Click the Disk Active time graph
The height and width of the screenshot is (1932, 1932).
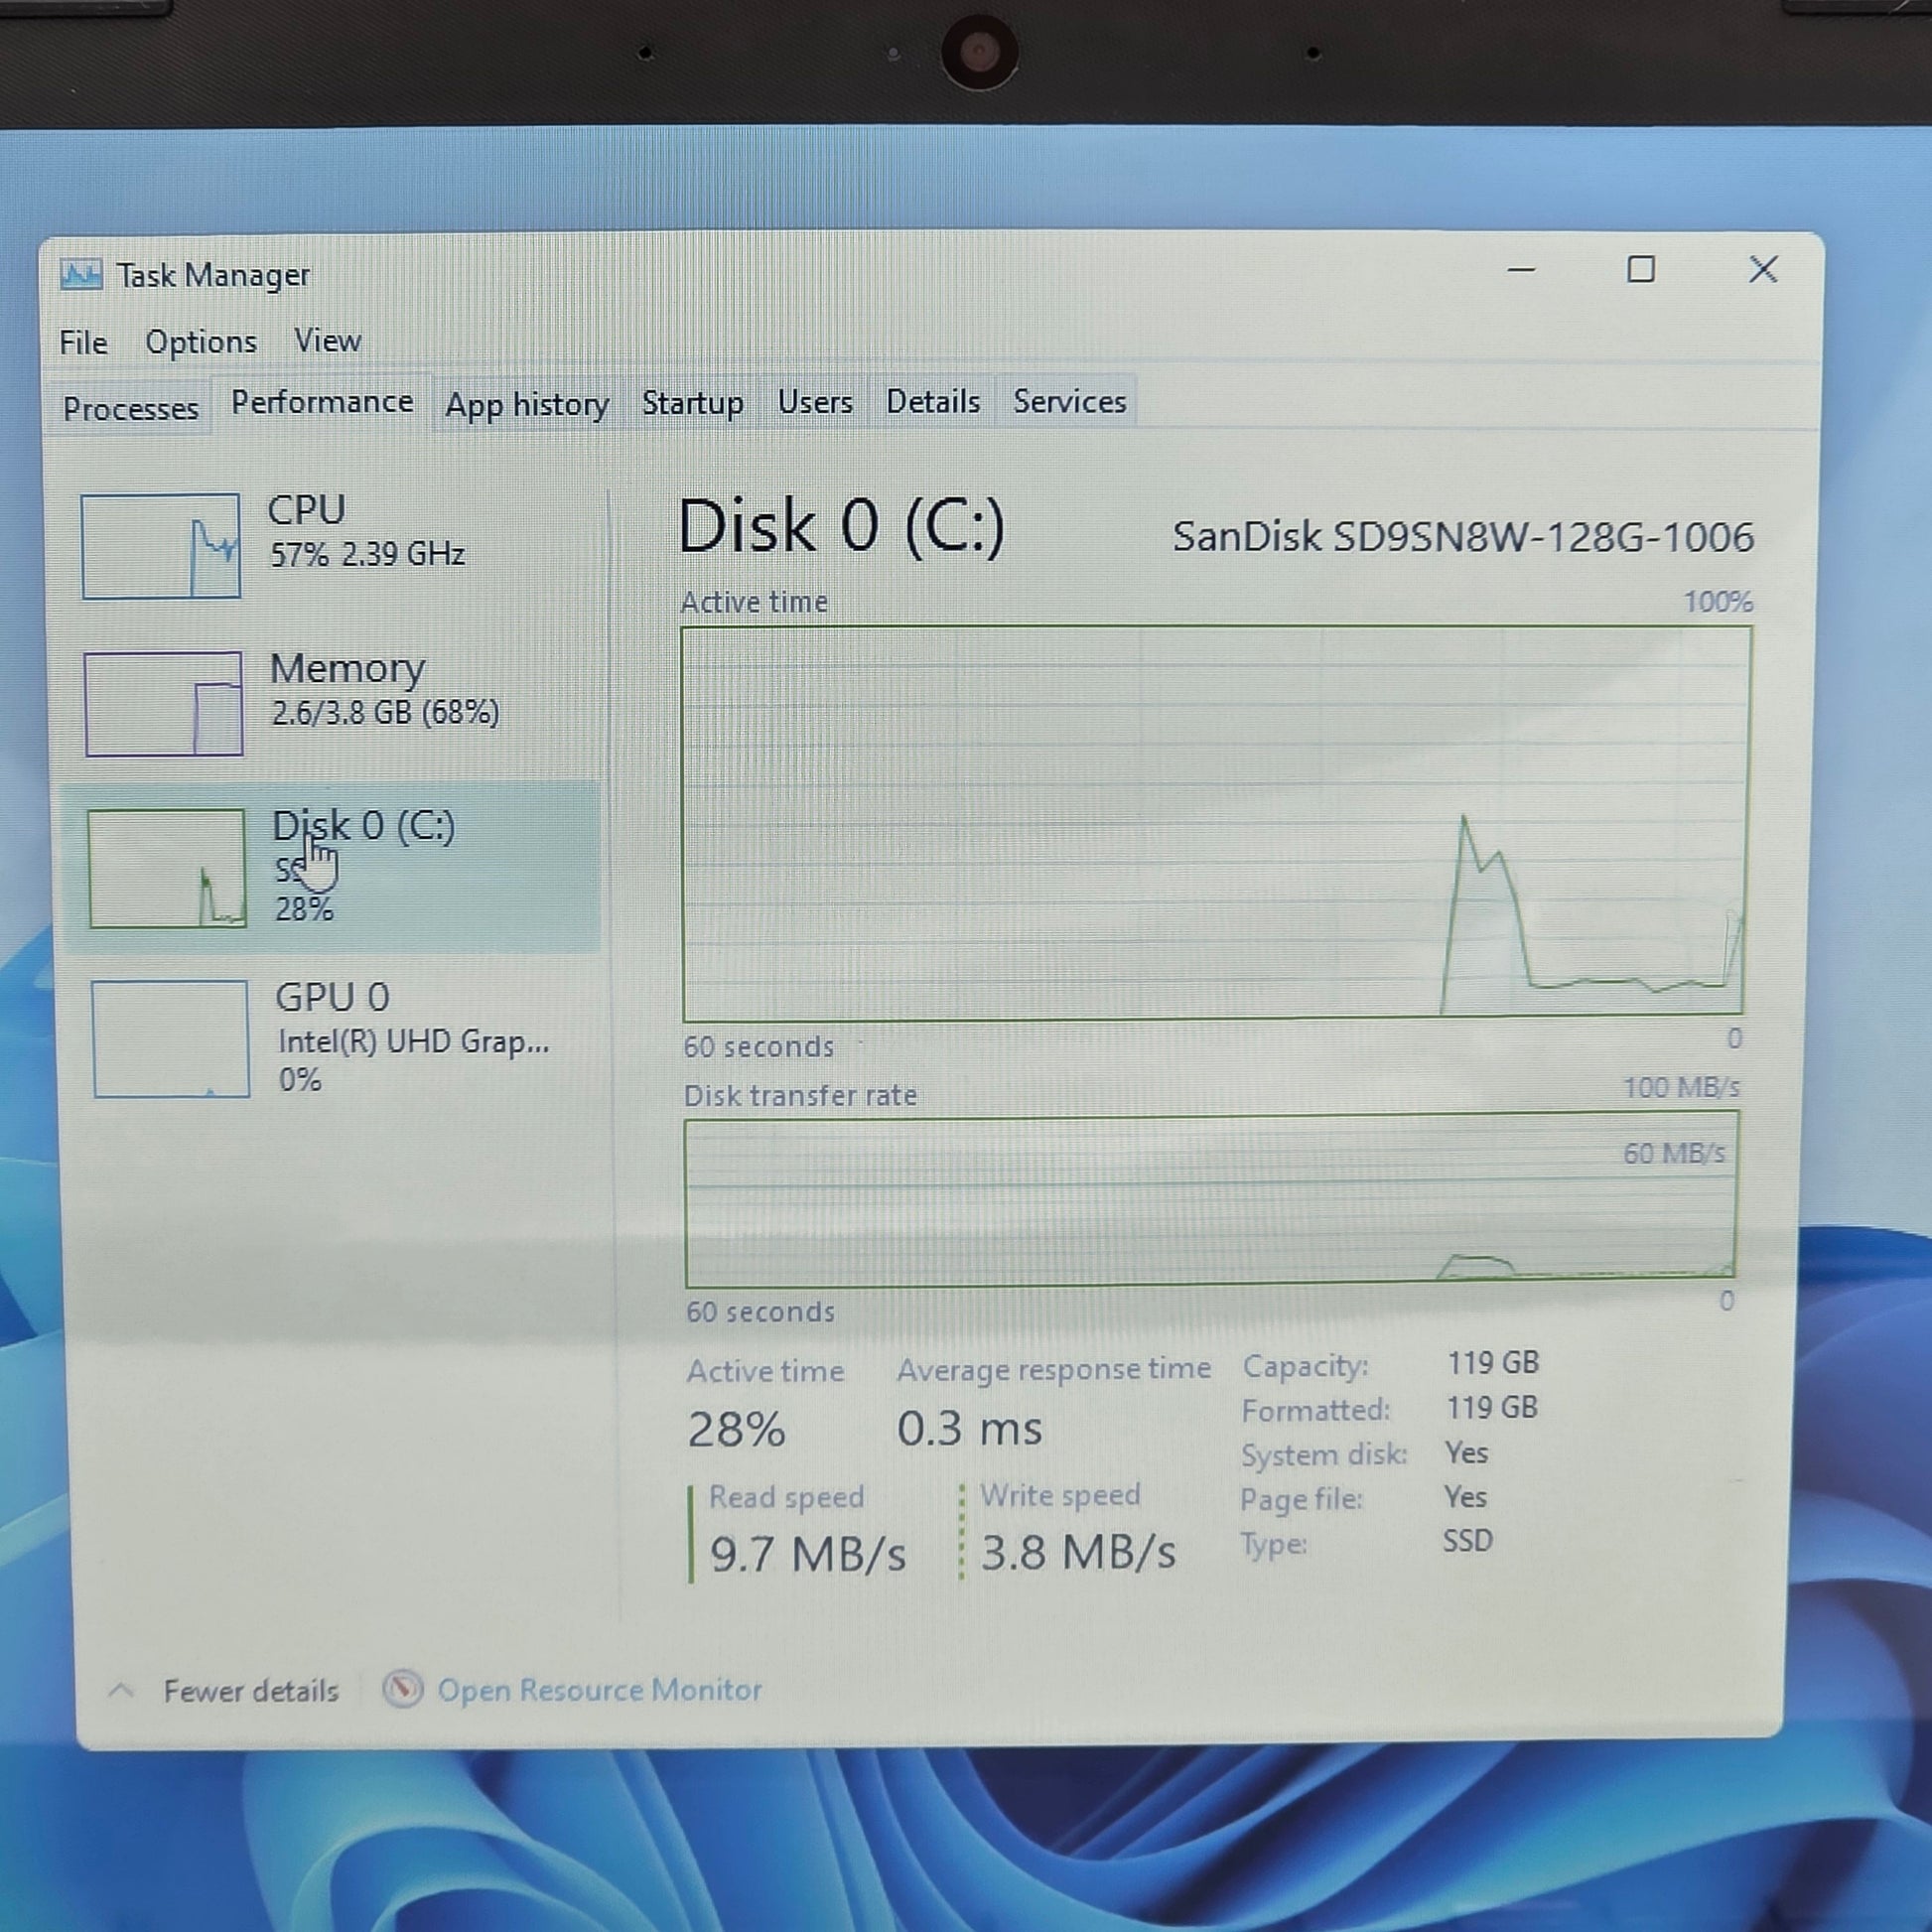1215,822
